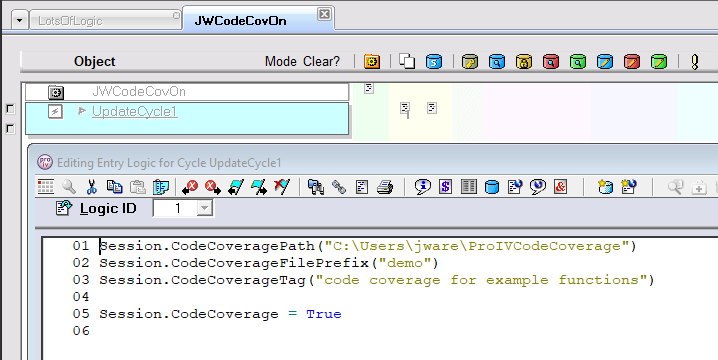This screenshot has height=360, width=718.
Task: Tick the checkbox left of UpdateCycle1 row
Action: click(10, 109)
